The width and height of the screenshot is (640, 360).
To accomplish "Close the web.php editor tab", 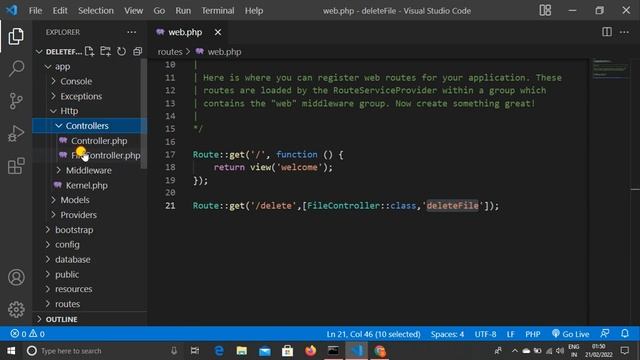I will (218, 32).
